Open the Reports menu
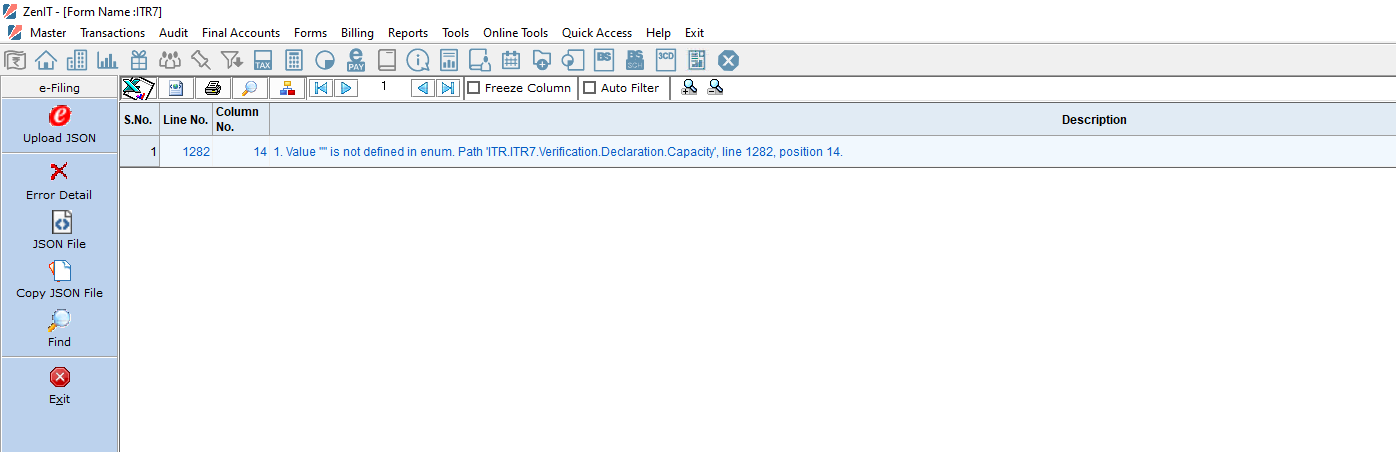Viewport: 1396px width, 452px height. click(408, 33)
